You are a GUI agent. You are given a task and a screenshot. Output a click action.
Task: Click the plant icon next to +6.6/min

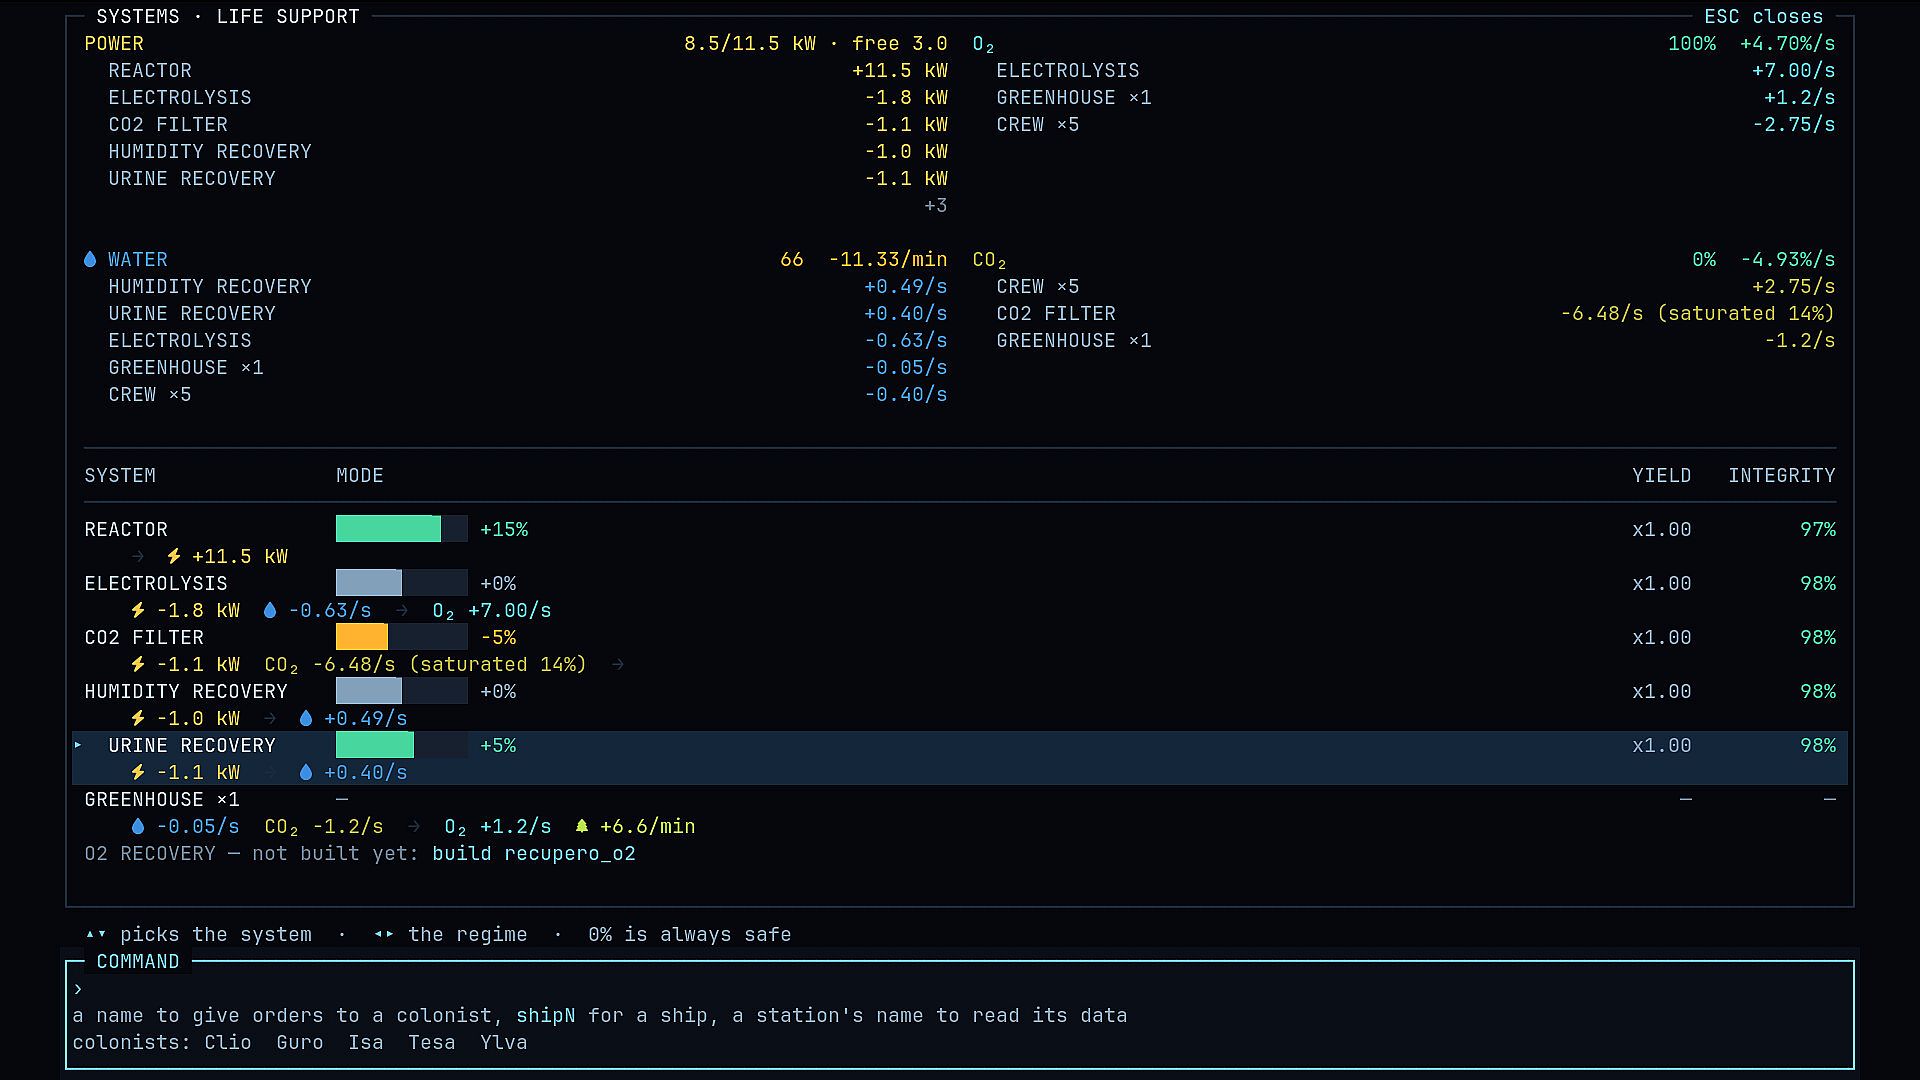tap(582, 826)
